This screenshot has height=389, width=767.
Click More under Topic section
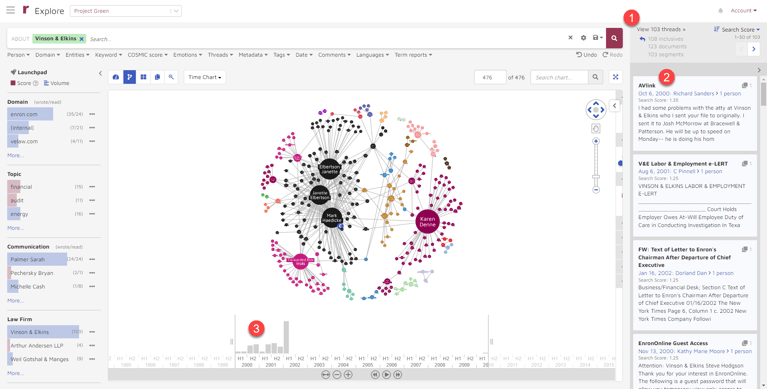click(15, 228)
